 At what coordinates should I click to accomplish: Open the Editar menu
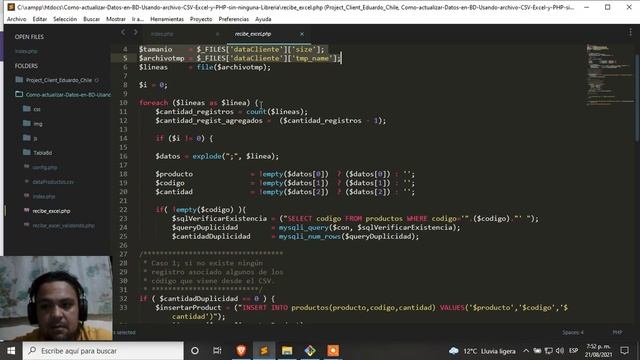tap(40, 19)
